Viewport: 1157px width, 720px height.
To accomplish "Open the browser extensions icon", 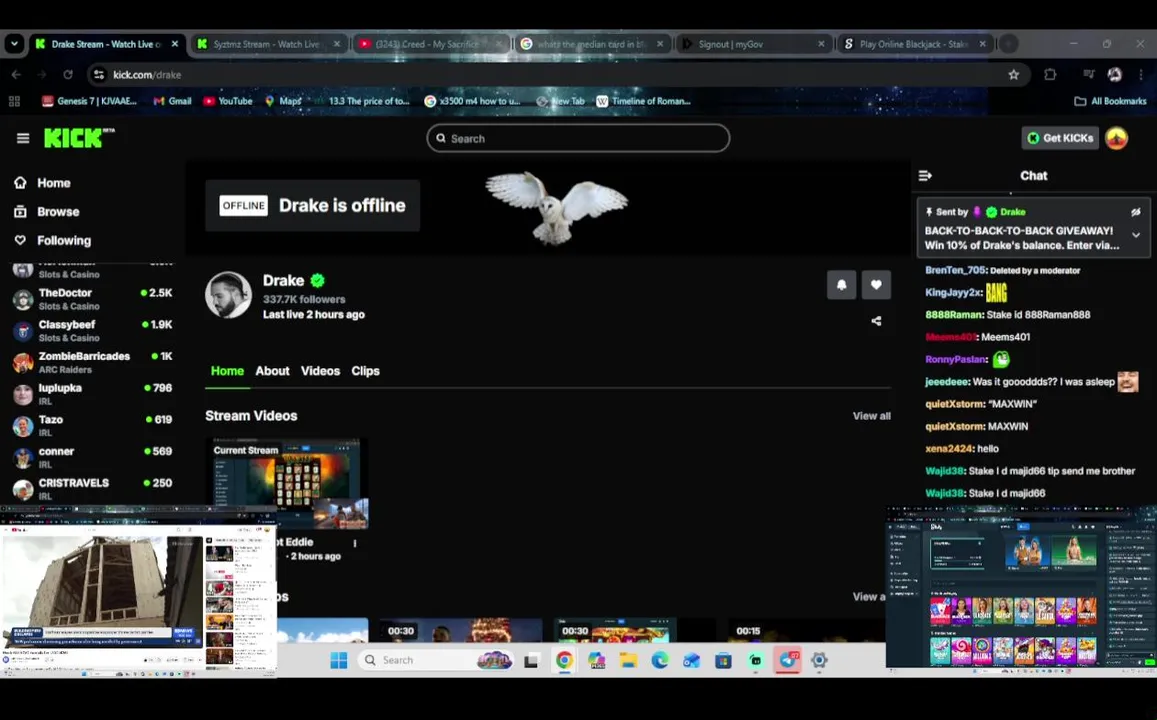I will click(1050, 75).
